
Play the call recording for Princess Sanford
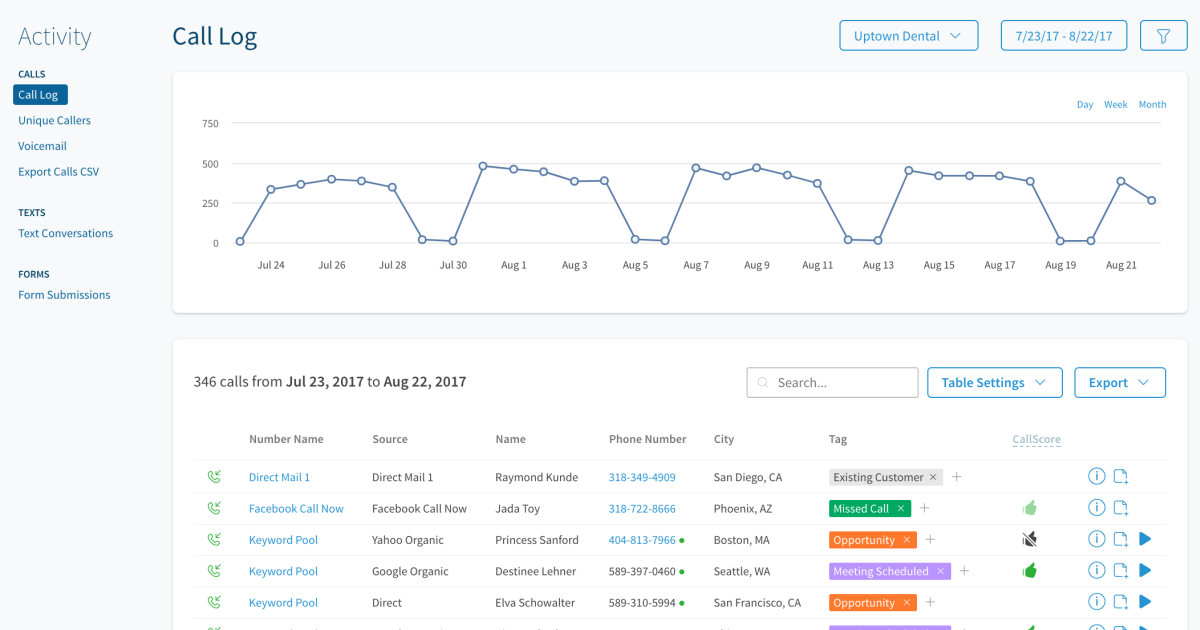[1144, 539]
